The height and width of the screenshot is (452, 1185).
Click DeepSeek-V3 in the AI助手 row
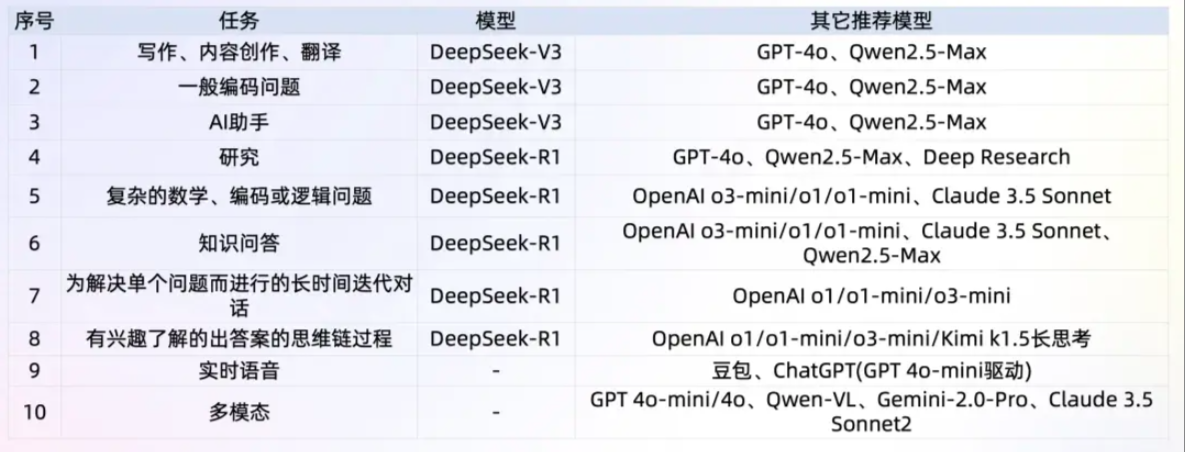[x=496, y=122]
